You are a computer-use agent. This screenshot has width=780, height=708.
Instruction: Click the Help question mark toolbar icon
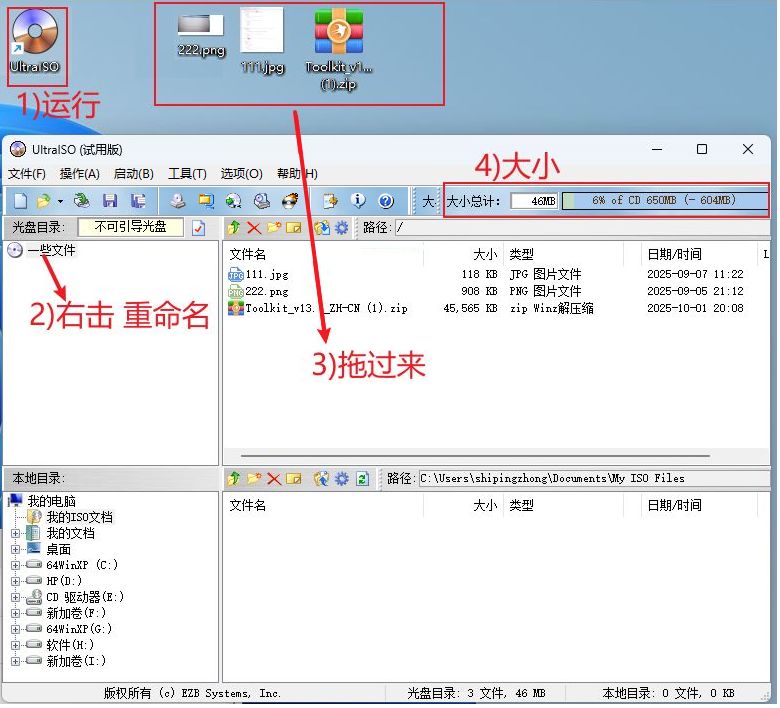pos(386,201)
